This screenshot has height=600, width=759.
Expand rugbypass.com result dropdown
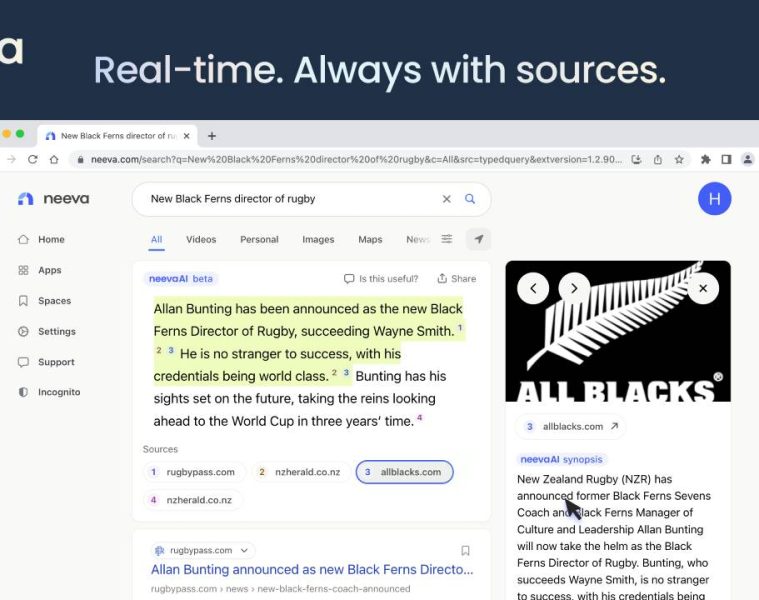[x=244, y=551]
